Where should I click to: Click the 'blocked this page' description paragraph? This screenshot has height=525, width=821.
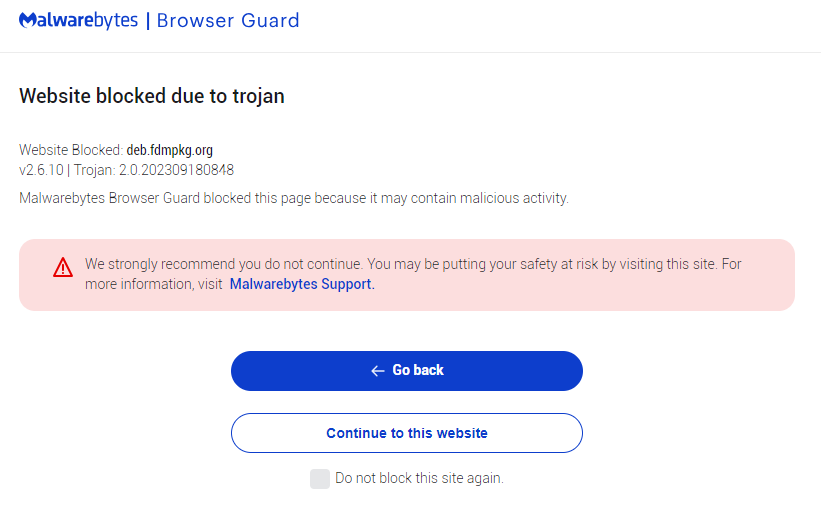tap(294, 198)
